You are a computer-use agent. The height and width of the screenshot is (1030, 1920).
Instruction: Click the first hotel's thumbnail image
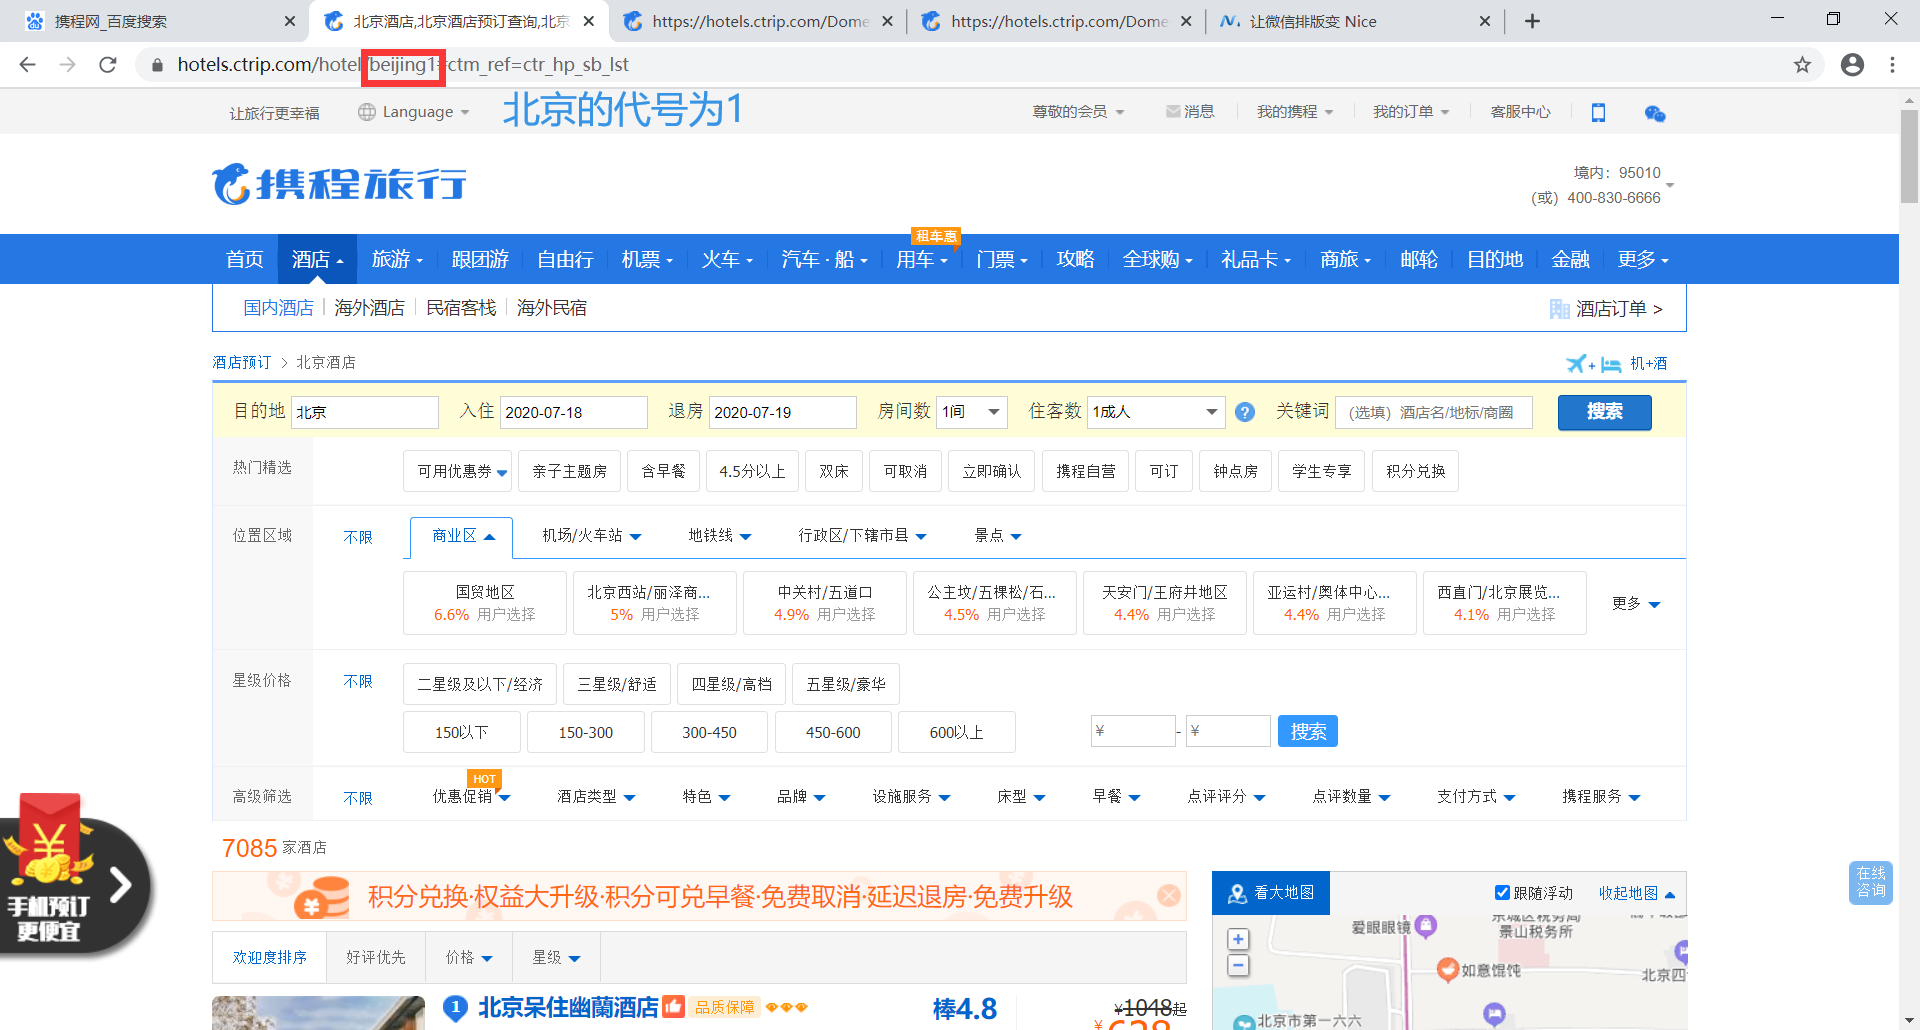tap(318, 1012)
